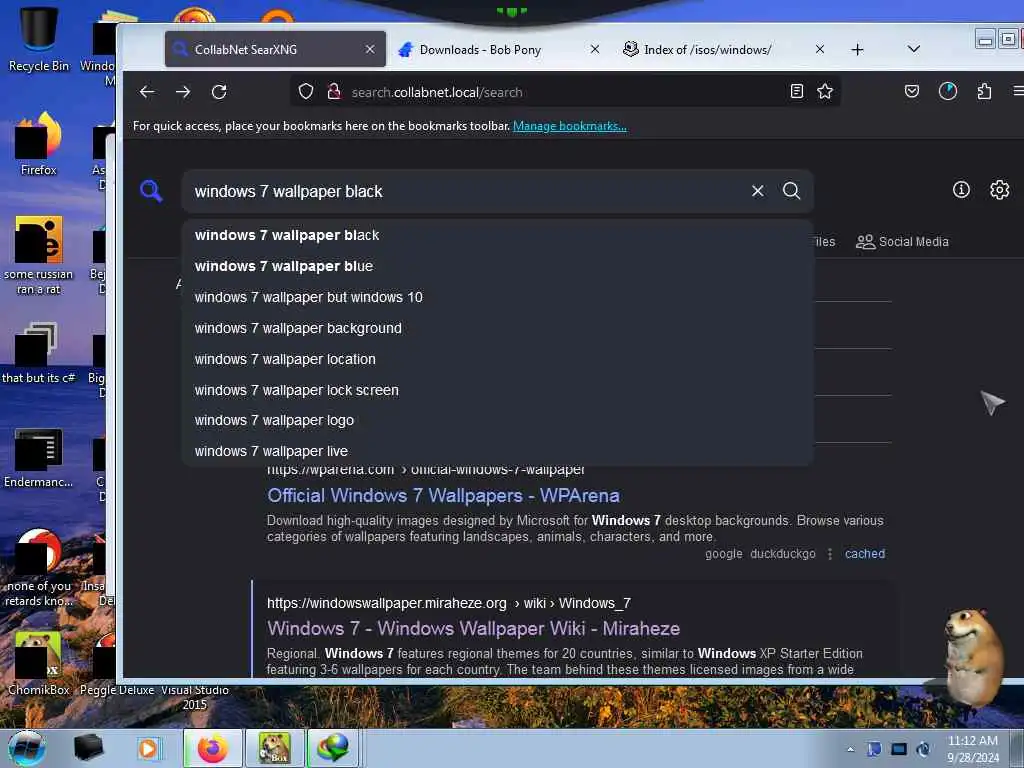This screenshot has width=1024, height=768.
Task: Go back with the browser back arrow
Action: pyautogui.click(x=147, y=92)
